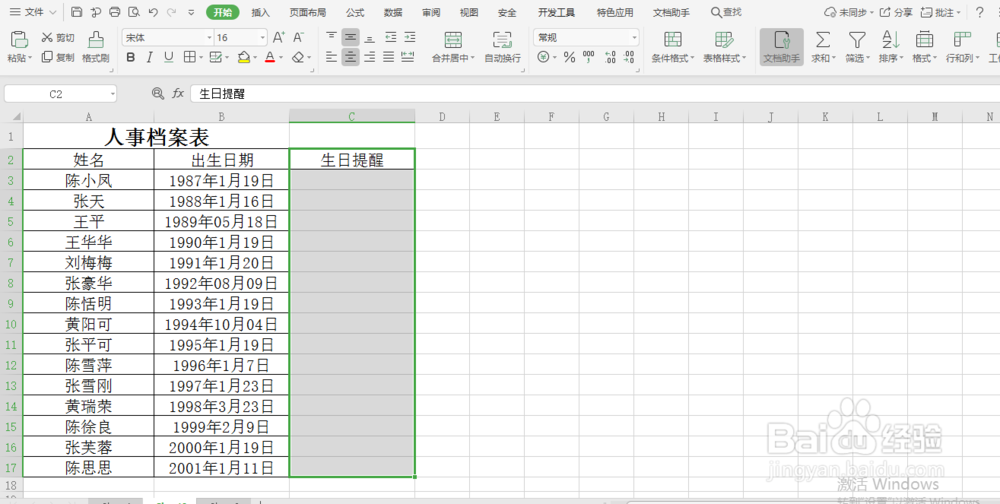The image size is (1000, 504).
Task: Click the red font color A swatch
Action: point(269,57)
